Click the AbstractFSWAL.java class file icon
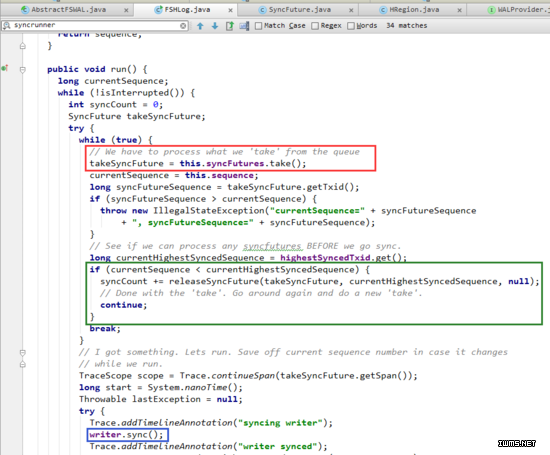550x455 pixels. pos(25,9)
